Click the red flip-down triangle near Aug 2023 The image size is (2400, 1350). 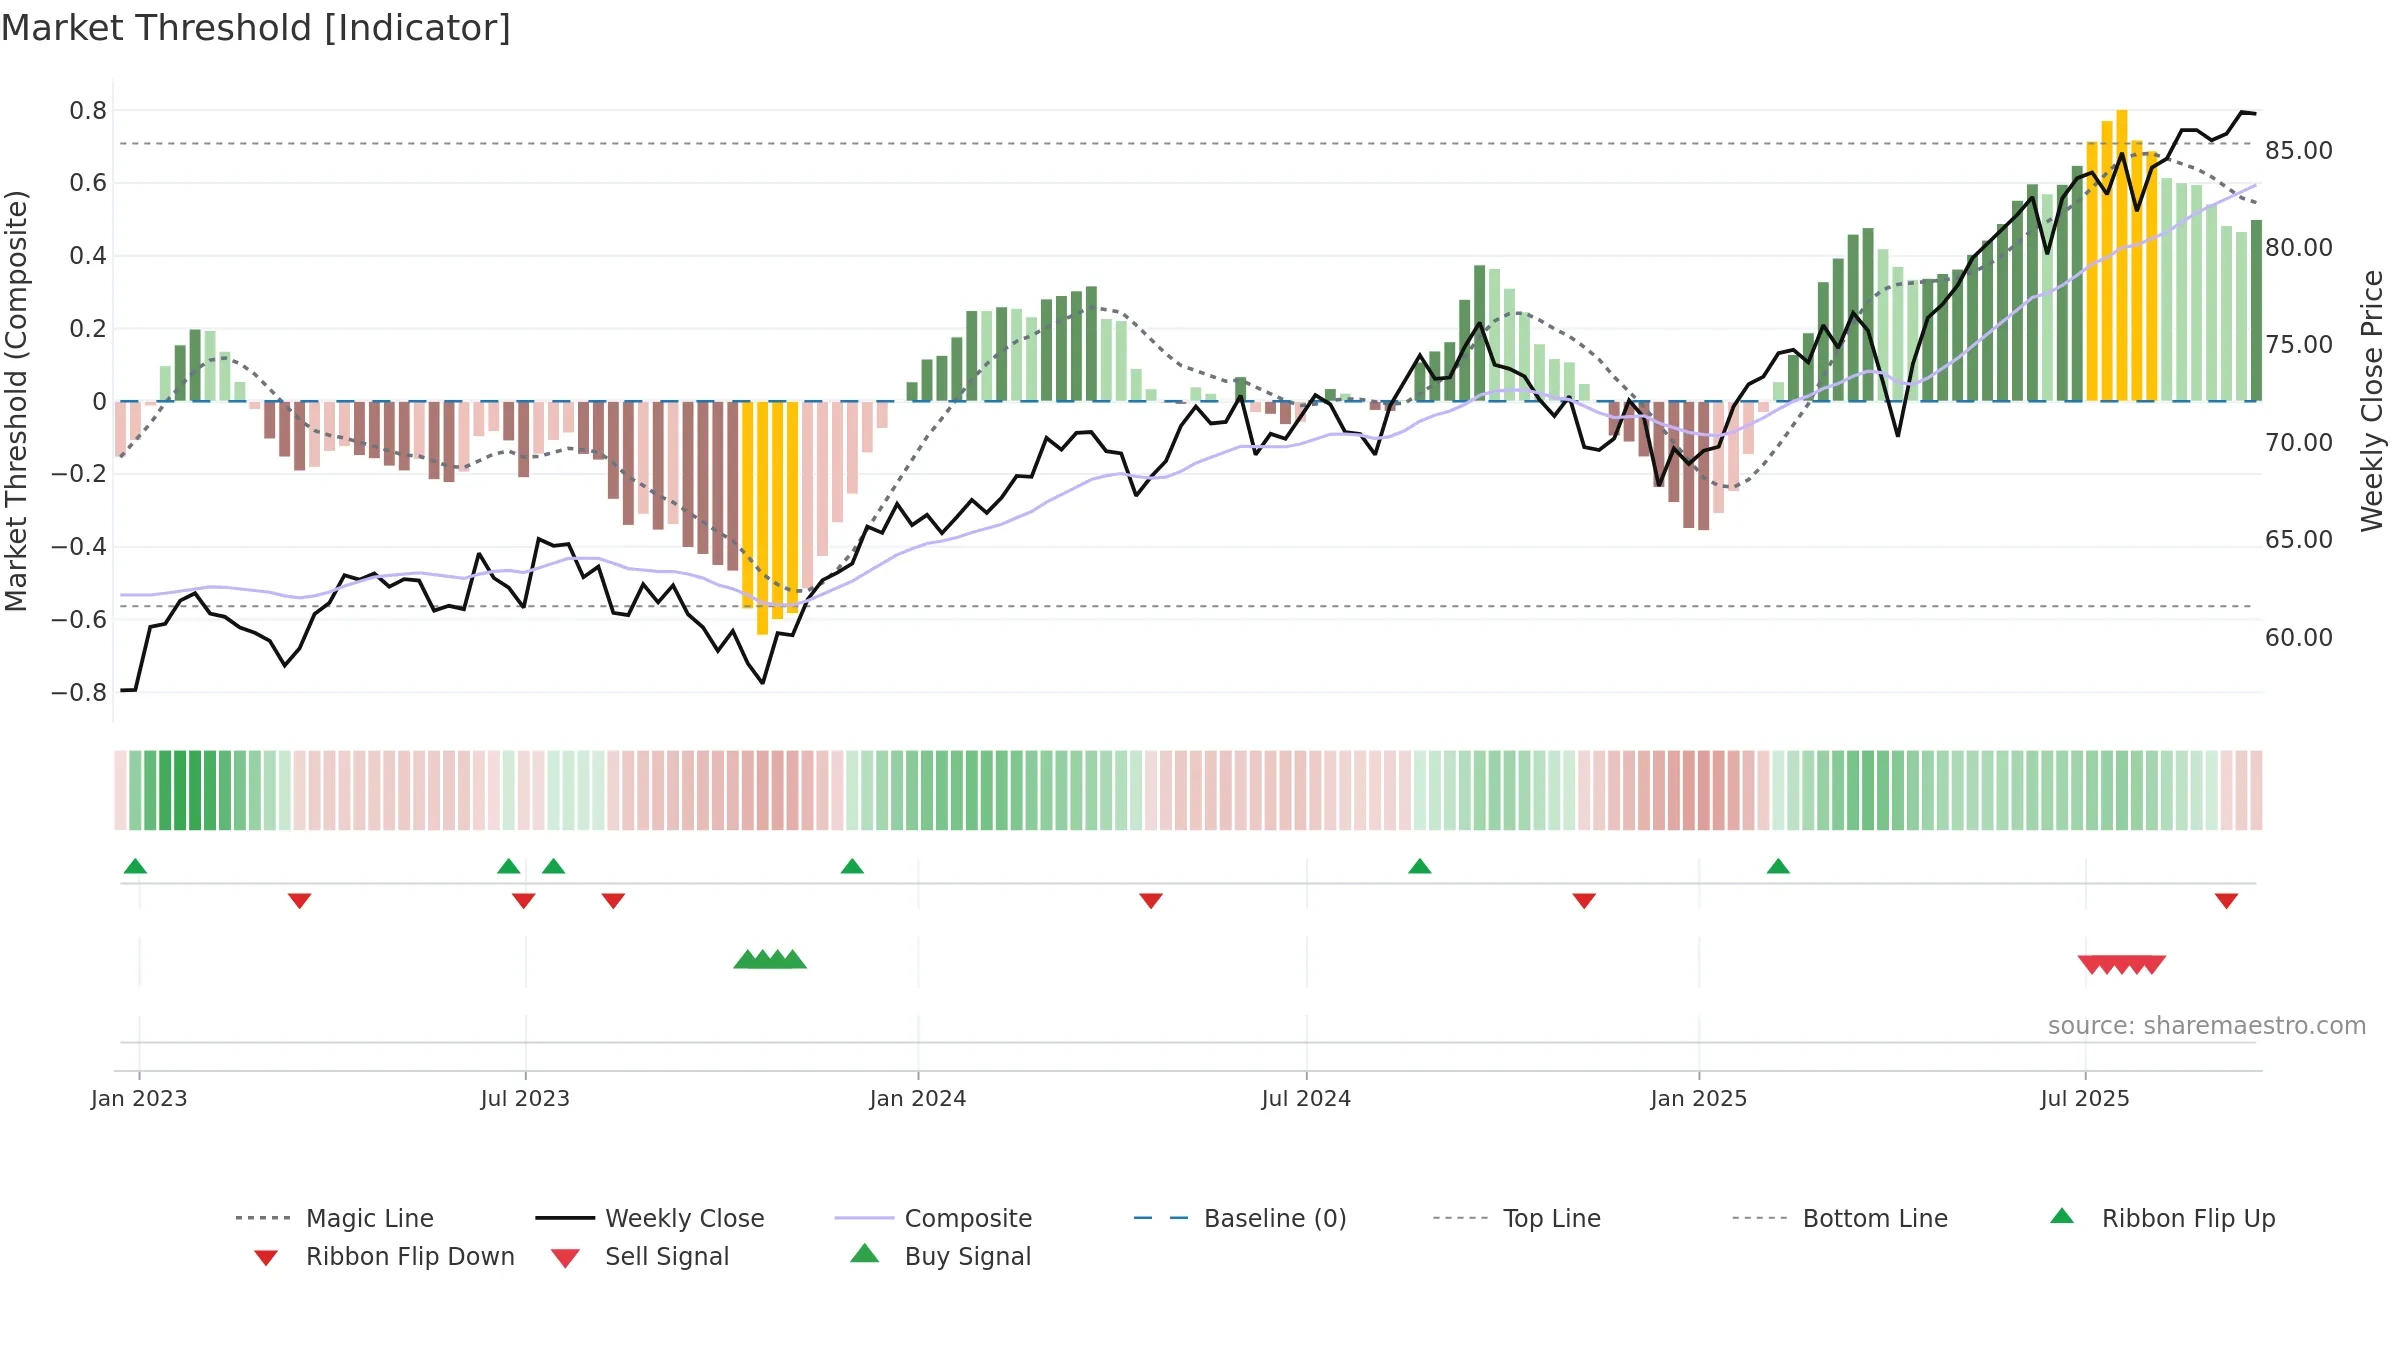pos(614,901)
